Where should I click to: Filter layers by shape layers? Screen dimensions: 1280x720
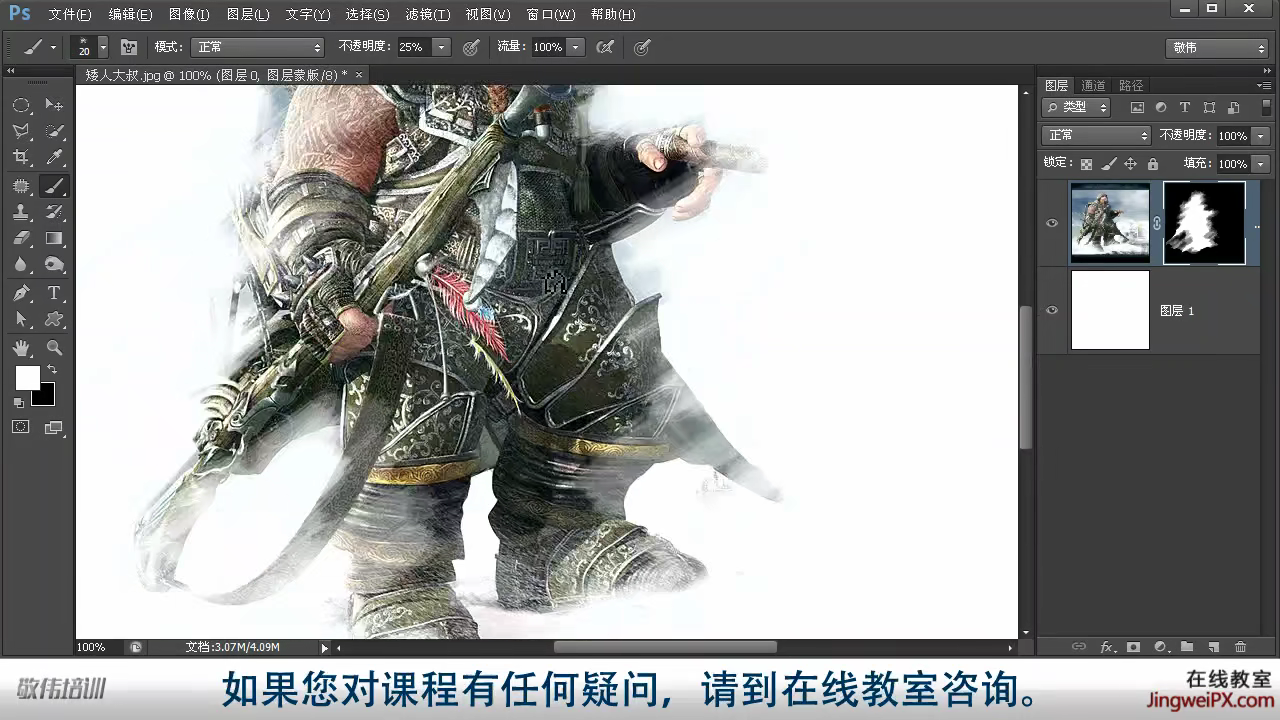point(1209,107)
